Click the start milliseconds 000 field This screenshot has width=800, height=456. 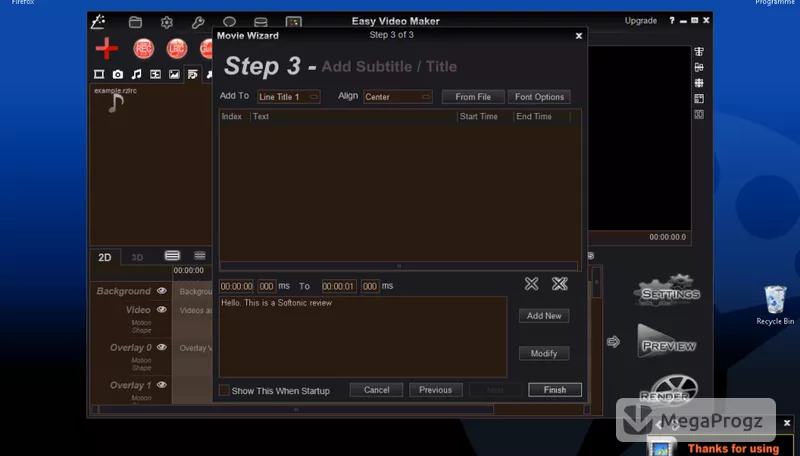tap(266, 286)
